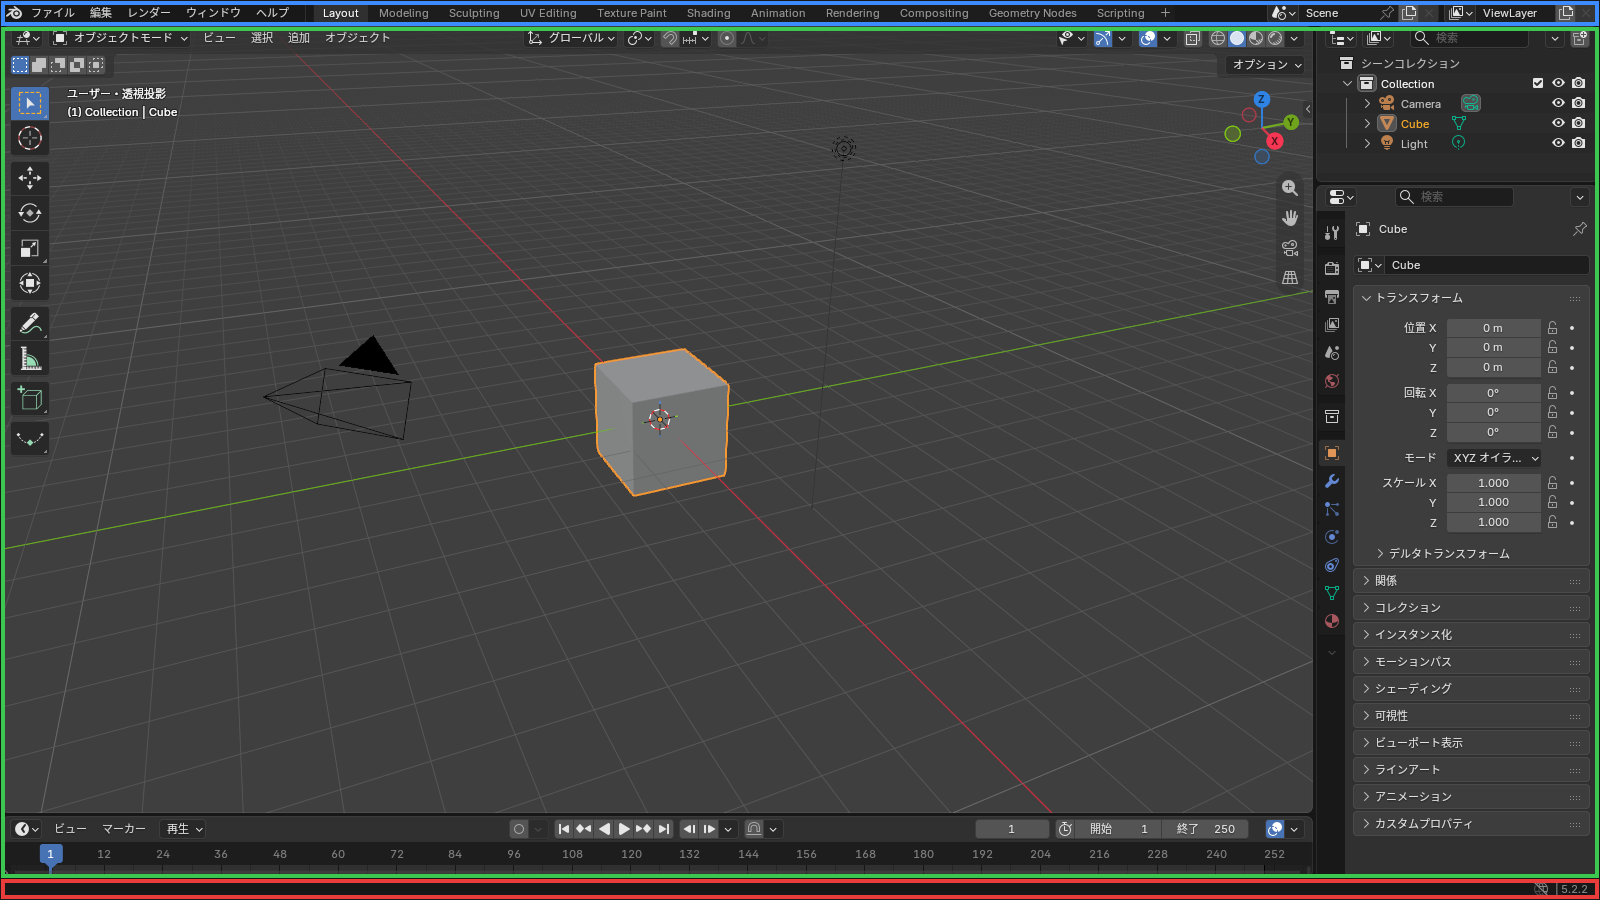Viewport: 1600px width, 900px height.
Task: Activate the Scale tool
Action: tap(30, 248)
